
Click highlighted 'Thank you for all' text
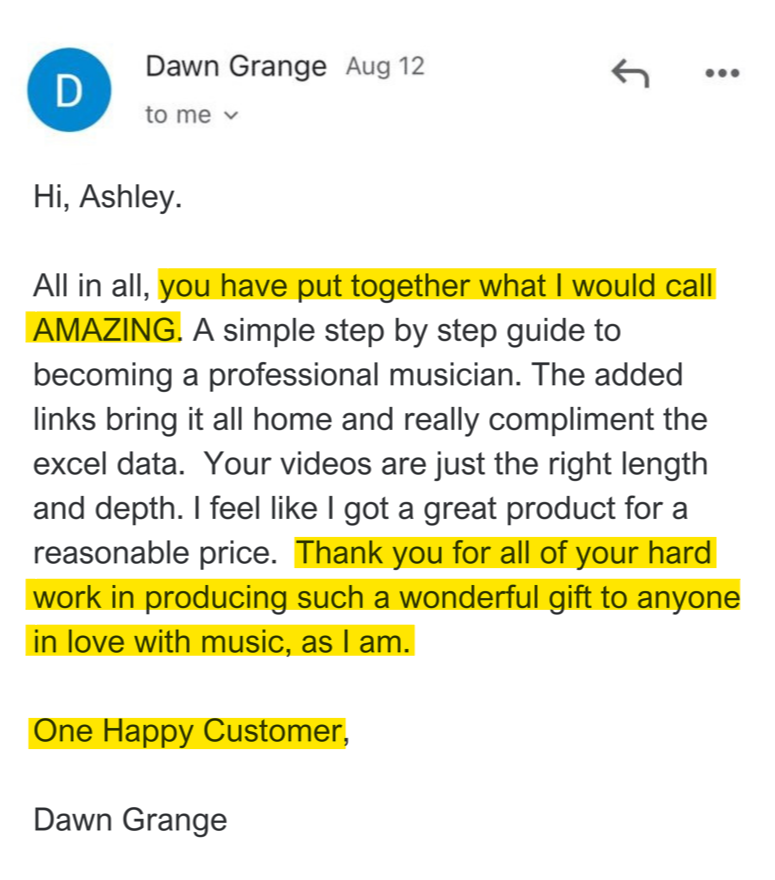click(x=415, y=553)
